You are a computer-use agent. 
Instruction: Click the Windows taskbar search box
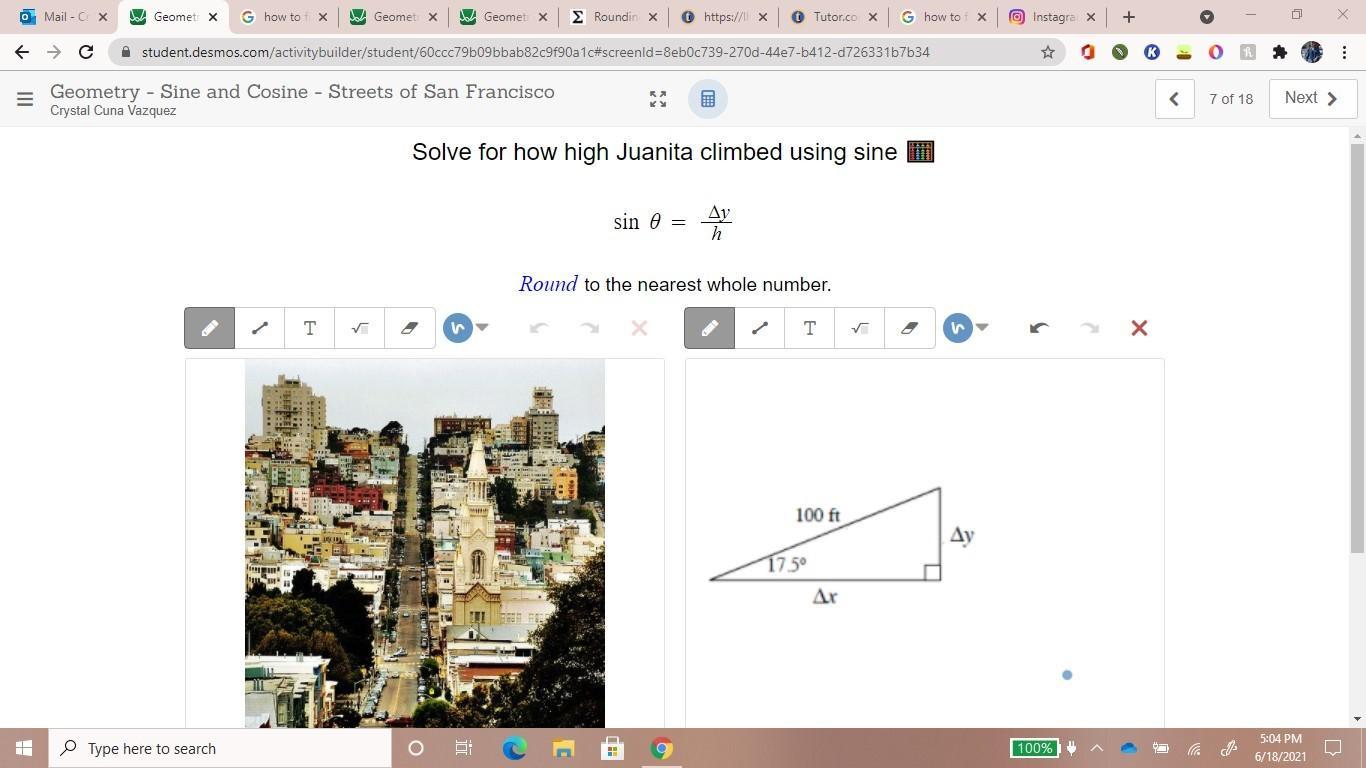[220, 748]
